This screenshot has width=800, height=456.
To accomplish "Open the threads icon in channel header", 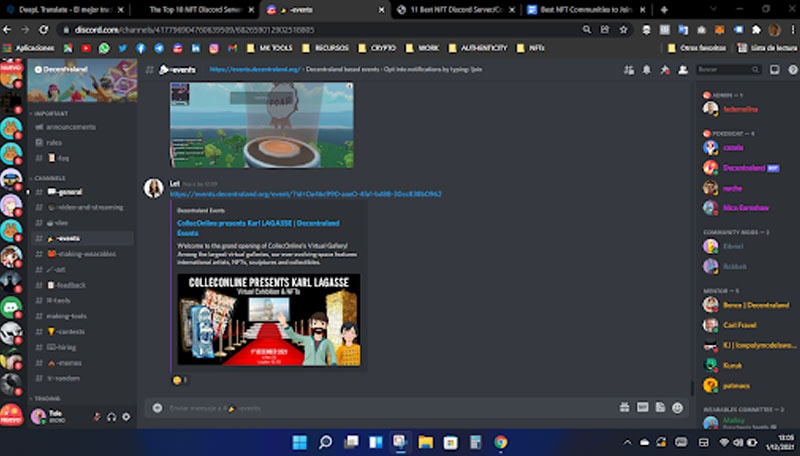I will pyautogui.click(x=629, y=70).
